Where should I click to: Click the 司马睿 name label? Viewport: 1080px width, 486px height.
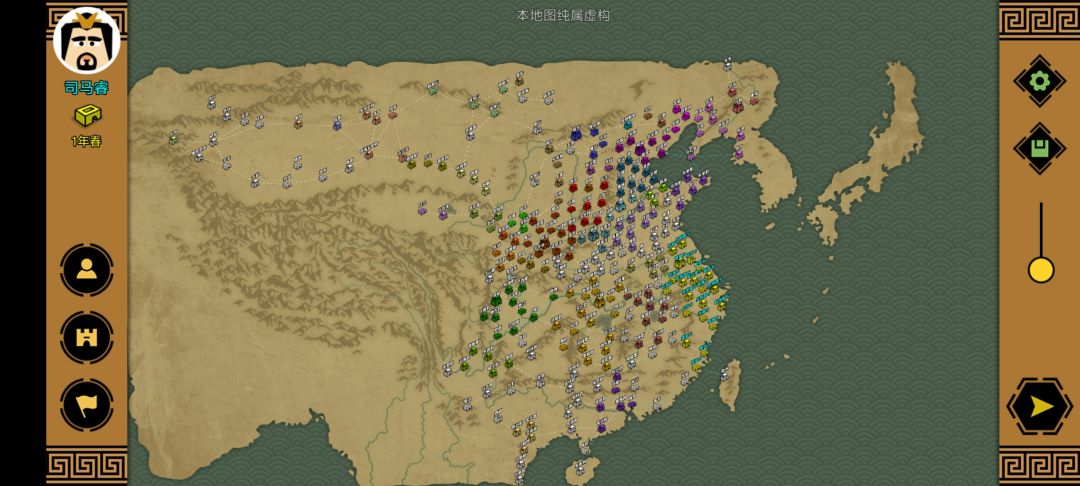(87, 88)
